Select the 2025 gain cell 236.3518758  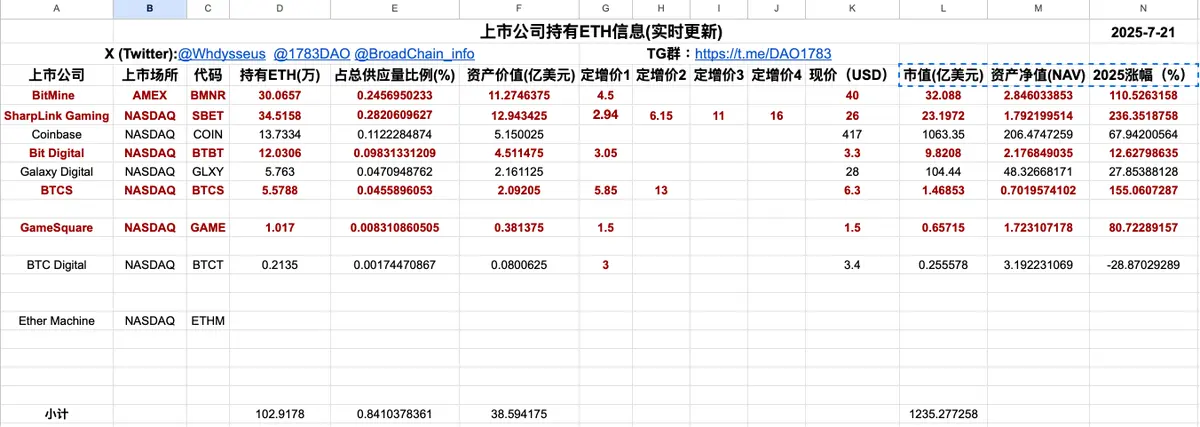[1145, 116]
